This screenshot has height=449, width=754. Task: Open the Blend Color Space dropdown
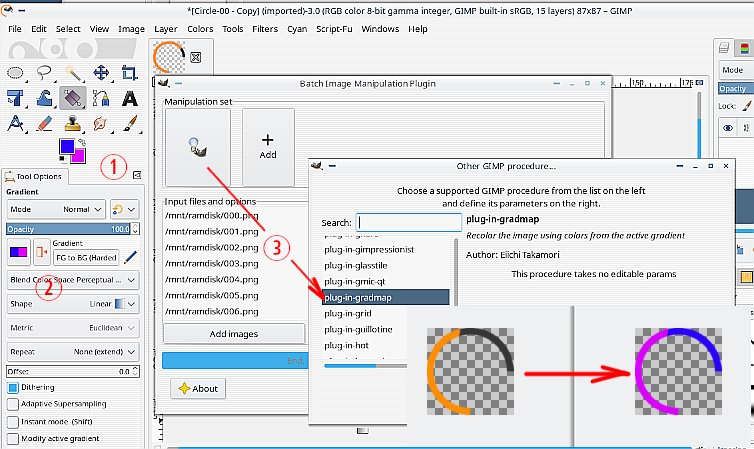pos(73,280)
